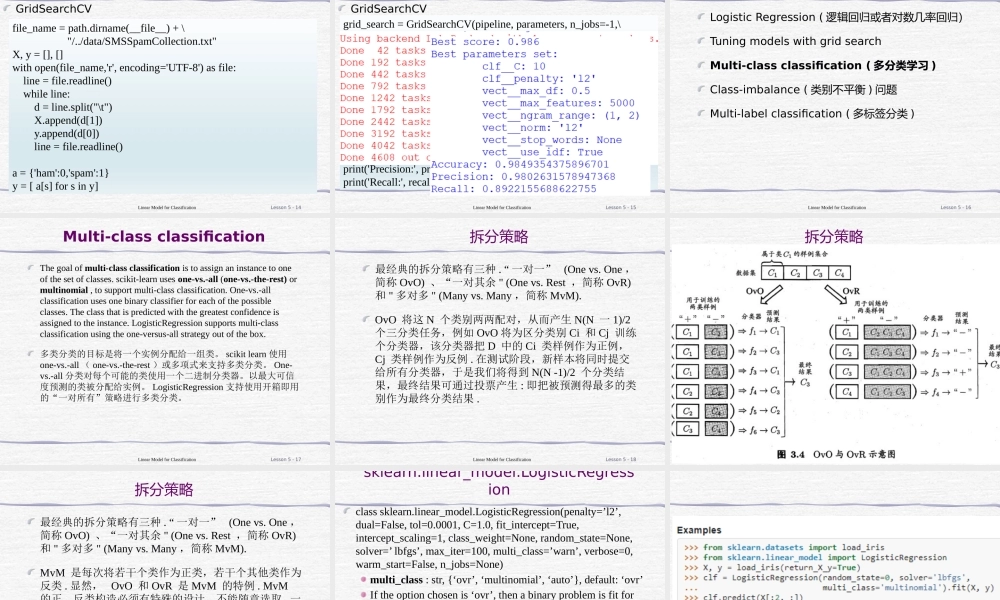Click the 'vect__max_features: 5000' parameter line
The width and height of the screenshot is (1000, 600).
pos(558,103)
